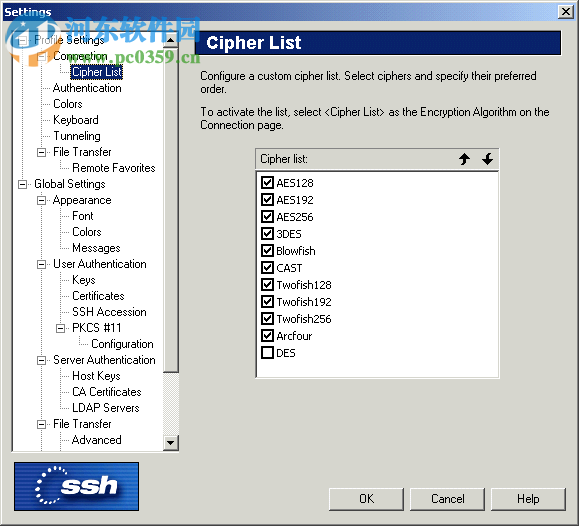Open the Keyboard settings page
This screenshot has width=579, height=526.
click(x=76, y=120)
